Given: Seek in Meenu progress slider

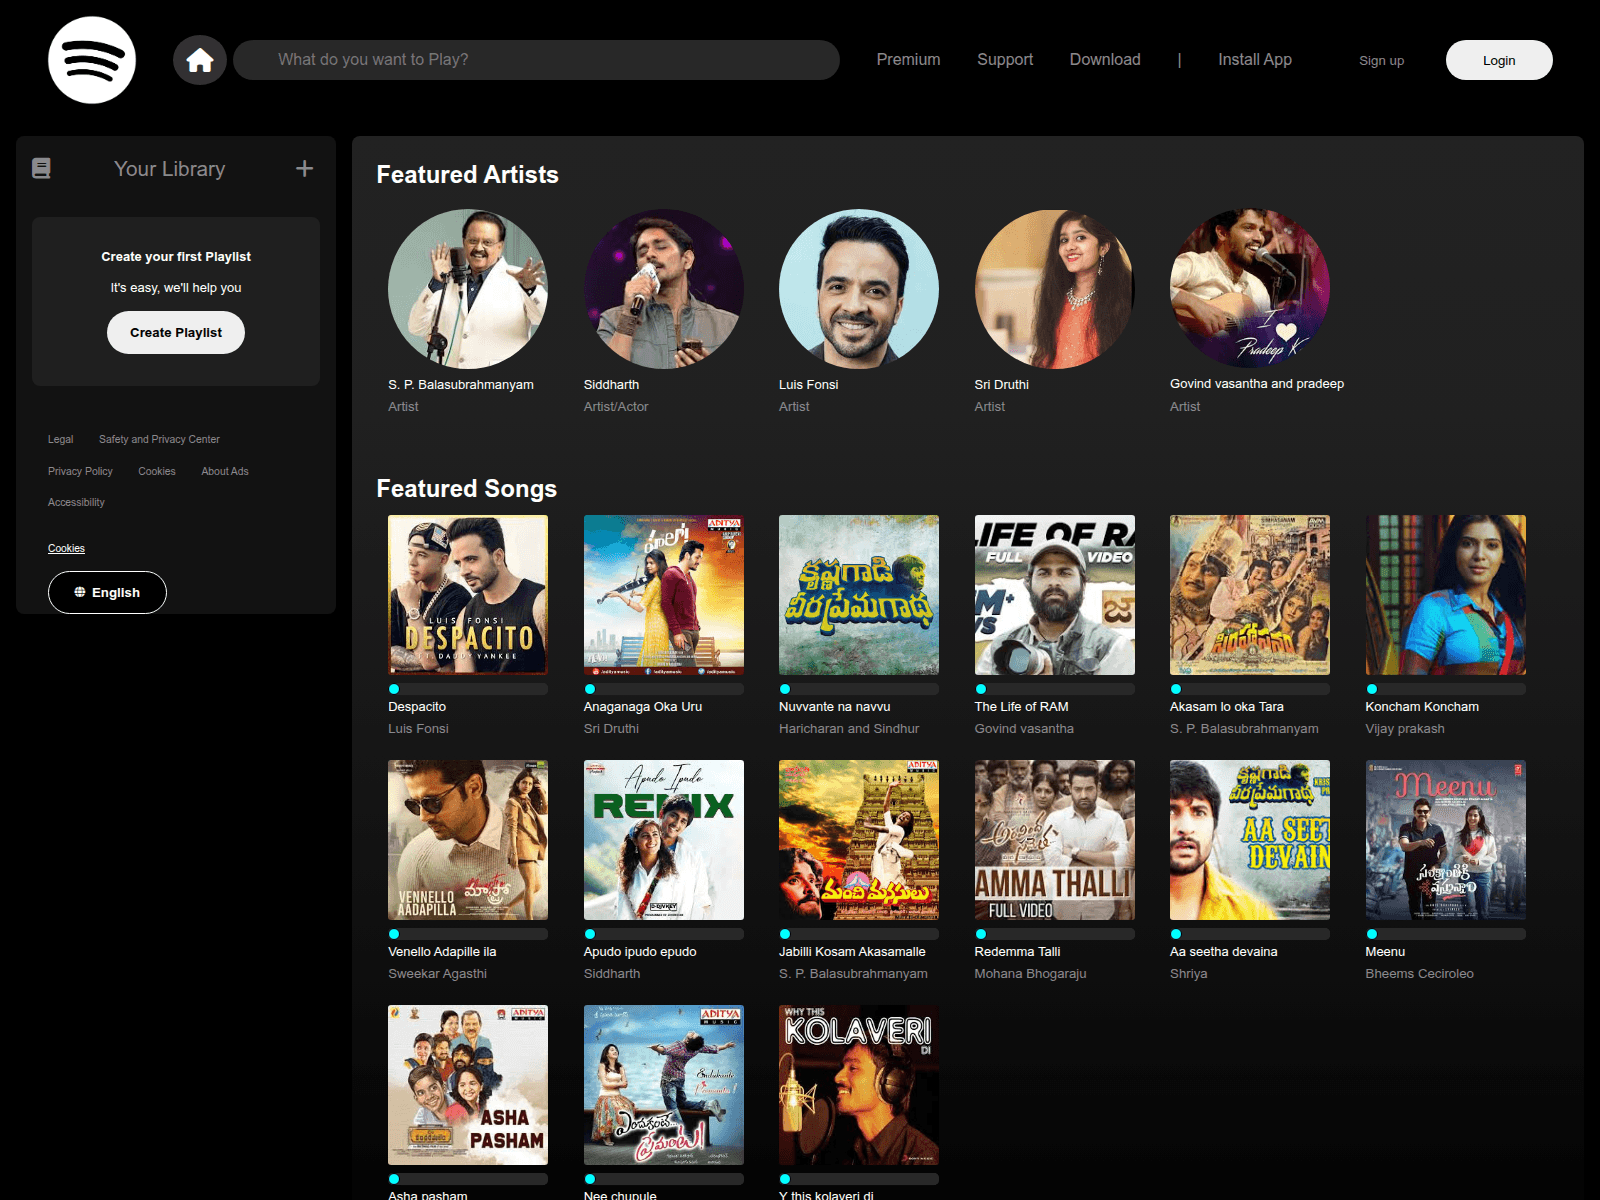Looking at the screenshot, I should pos(1446,934).
